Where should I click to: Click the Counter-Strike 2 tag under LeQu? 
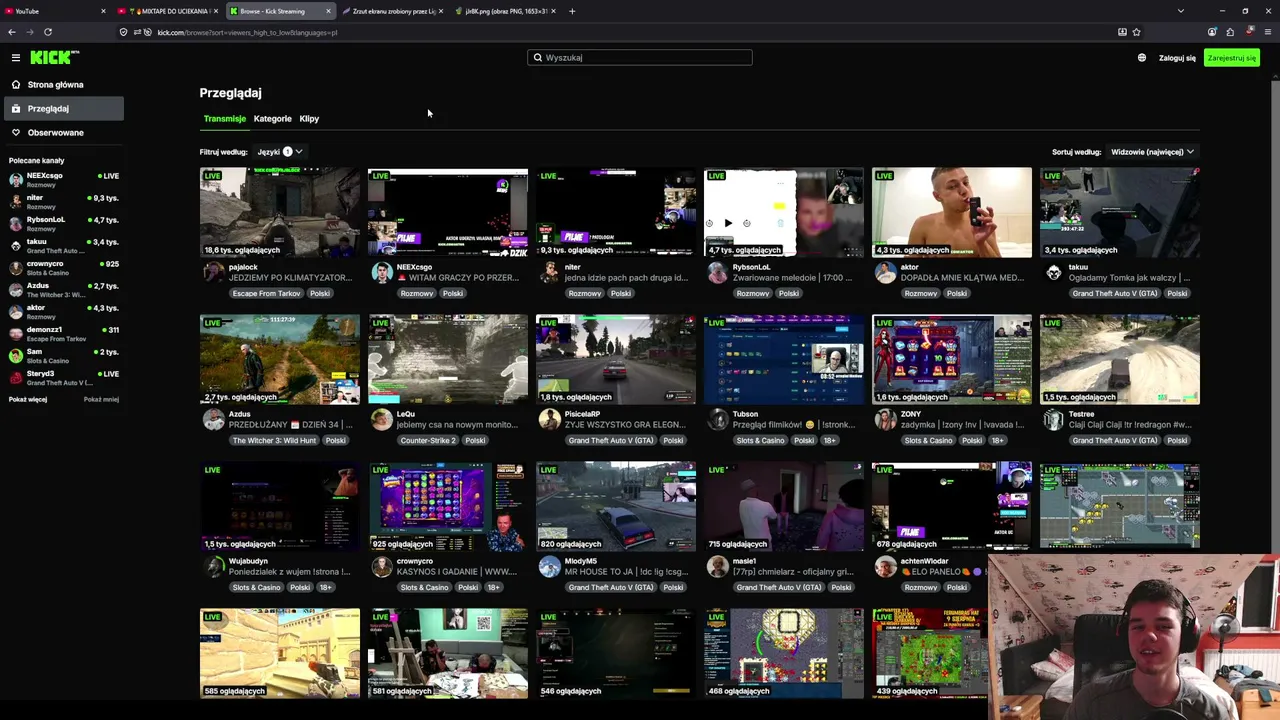(428, 441)
